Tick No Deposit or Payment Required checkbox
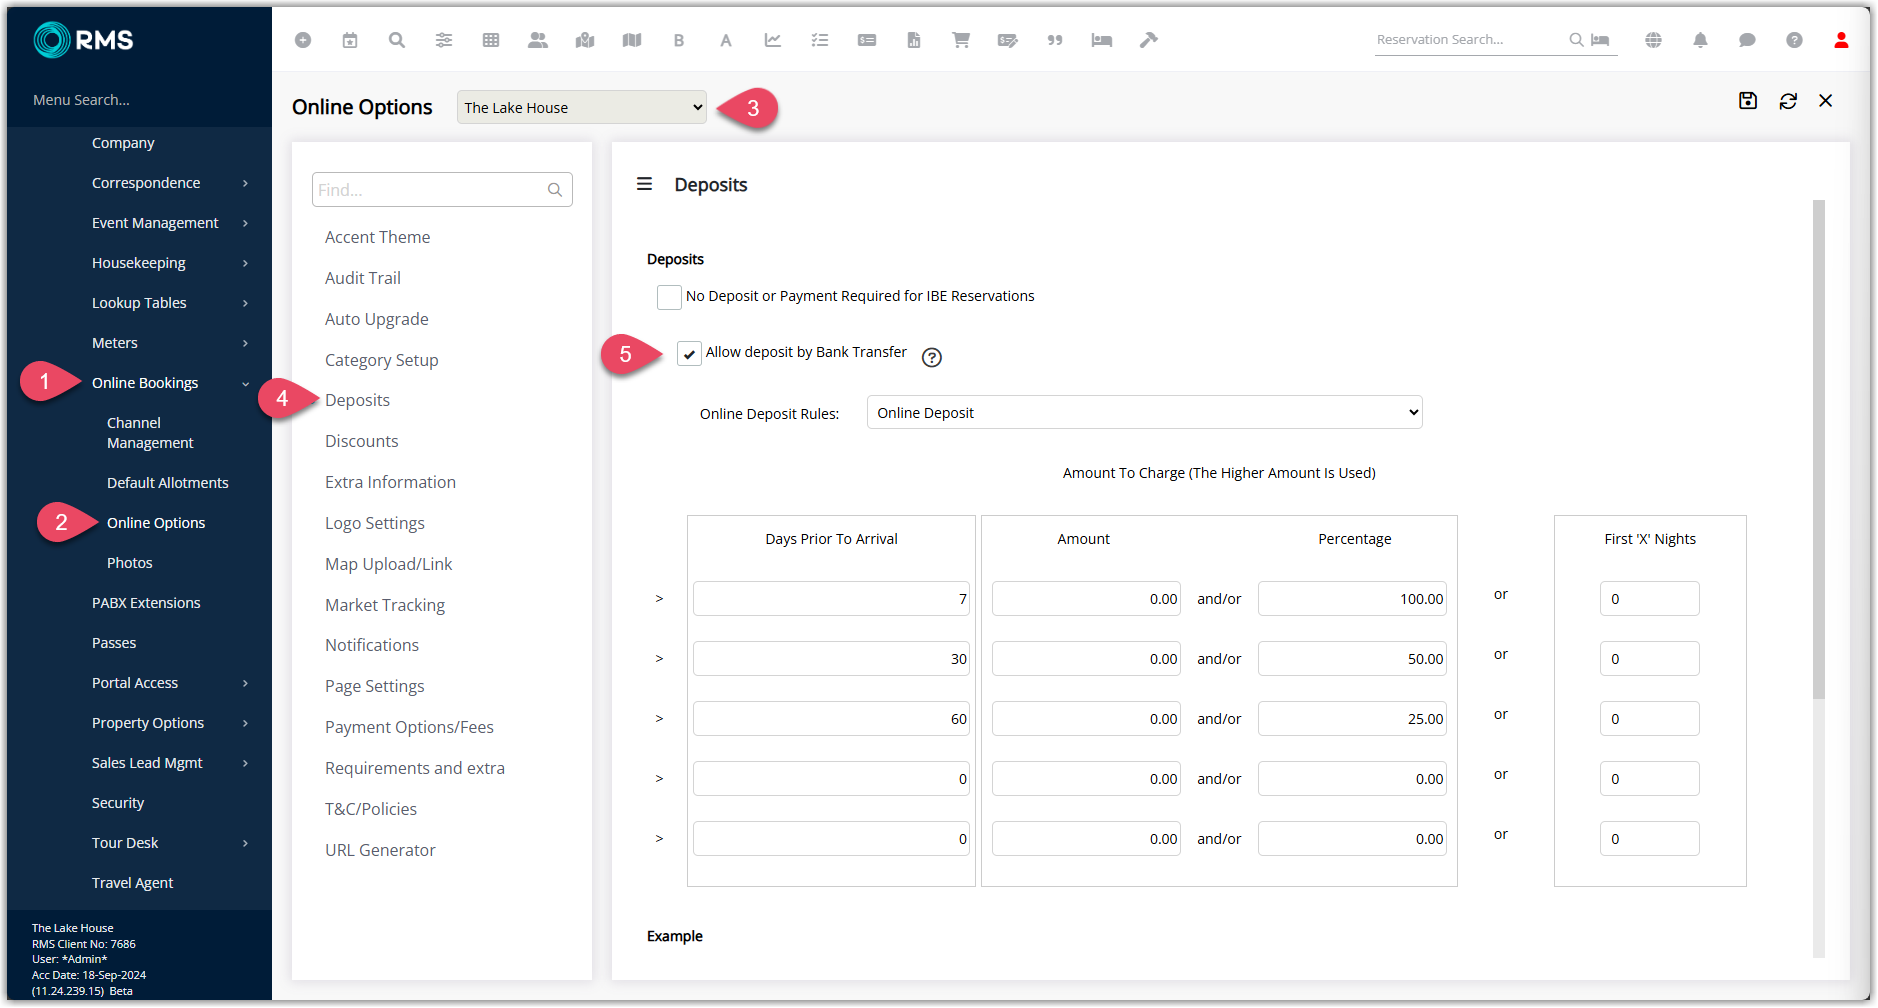 coord(669,297)
